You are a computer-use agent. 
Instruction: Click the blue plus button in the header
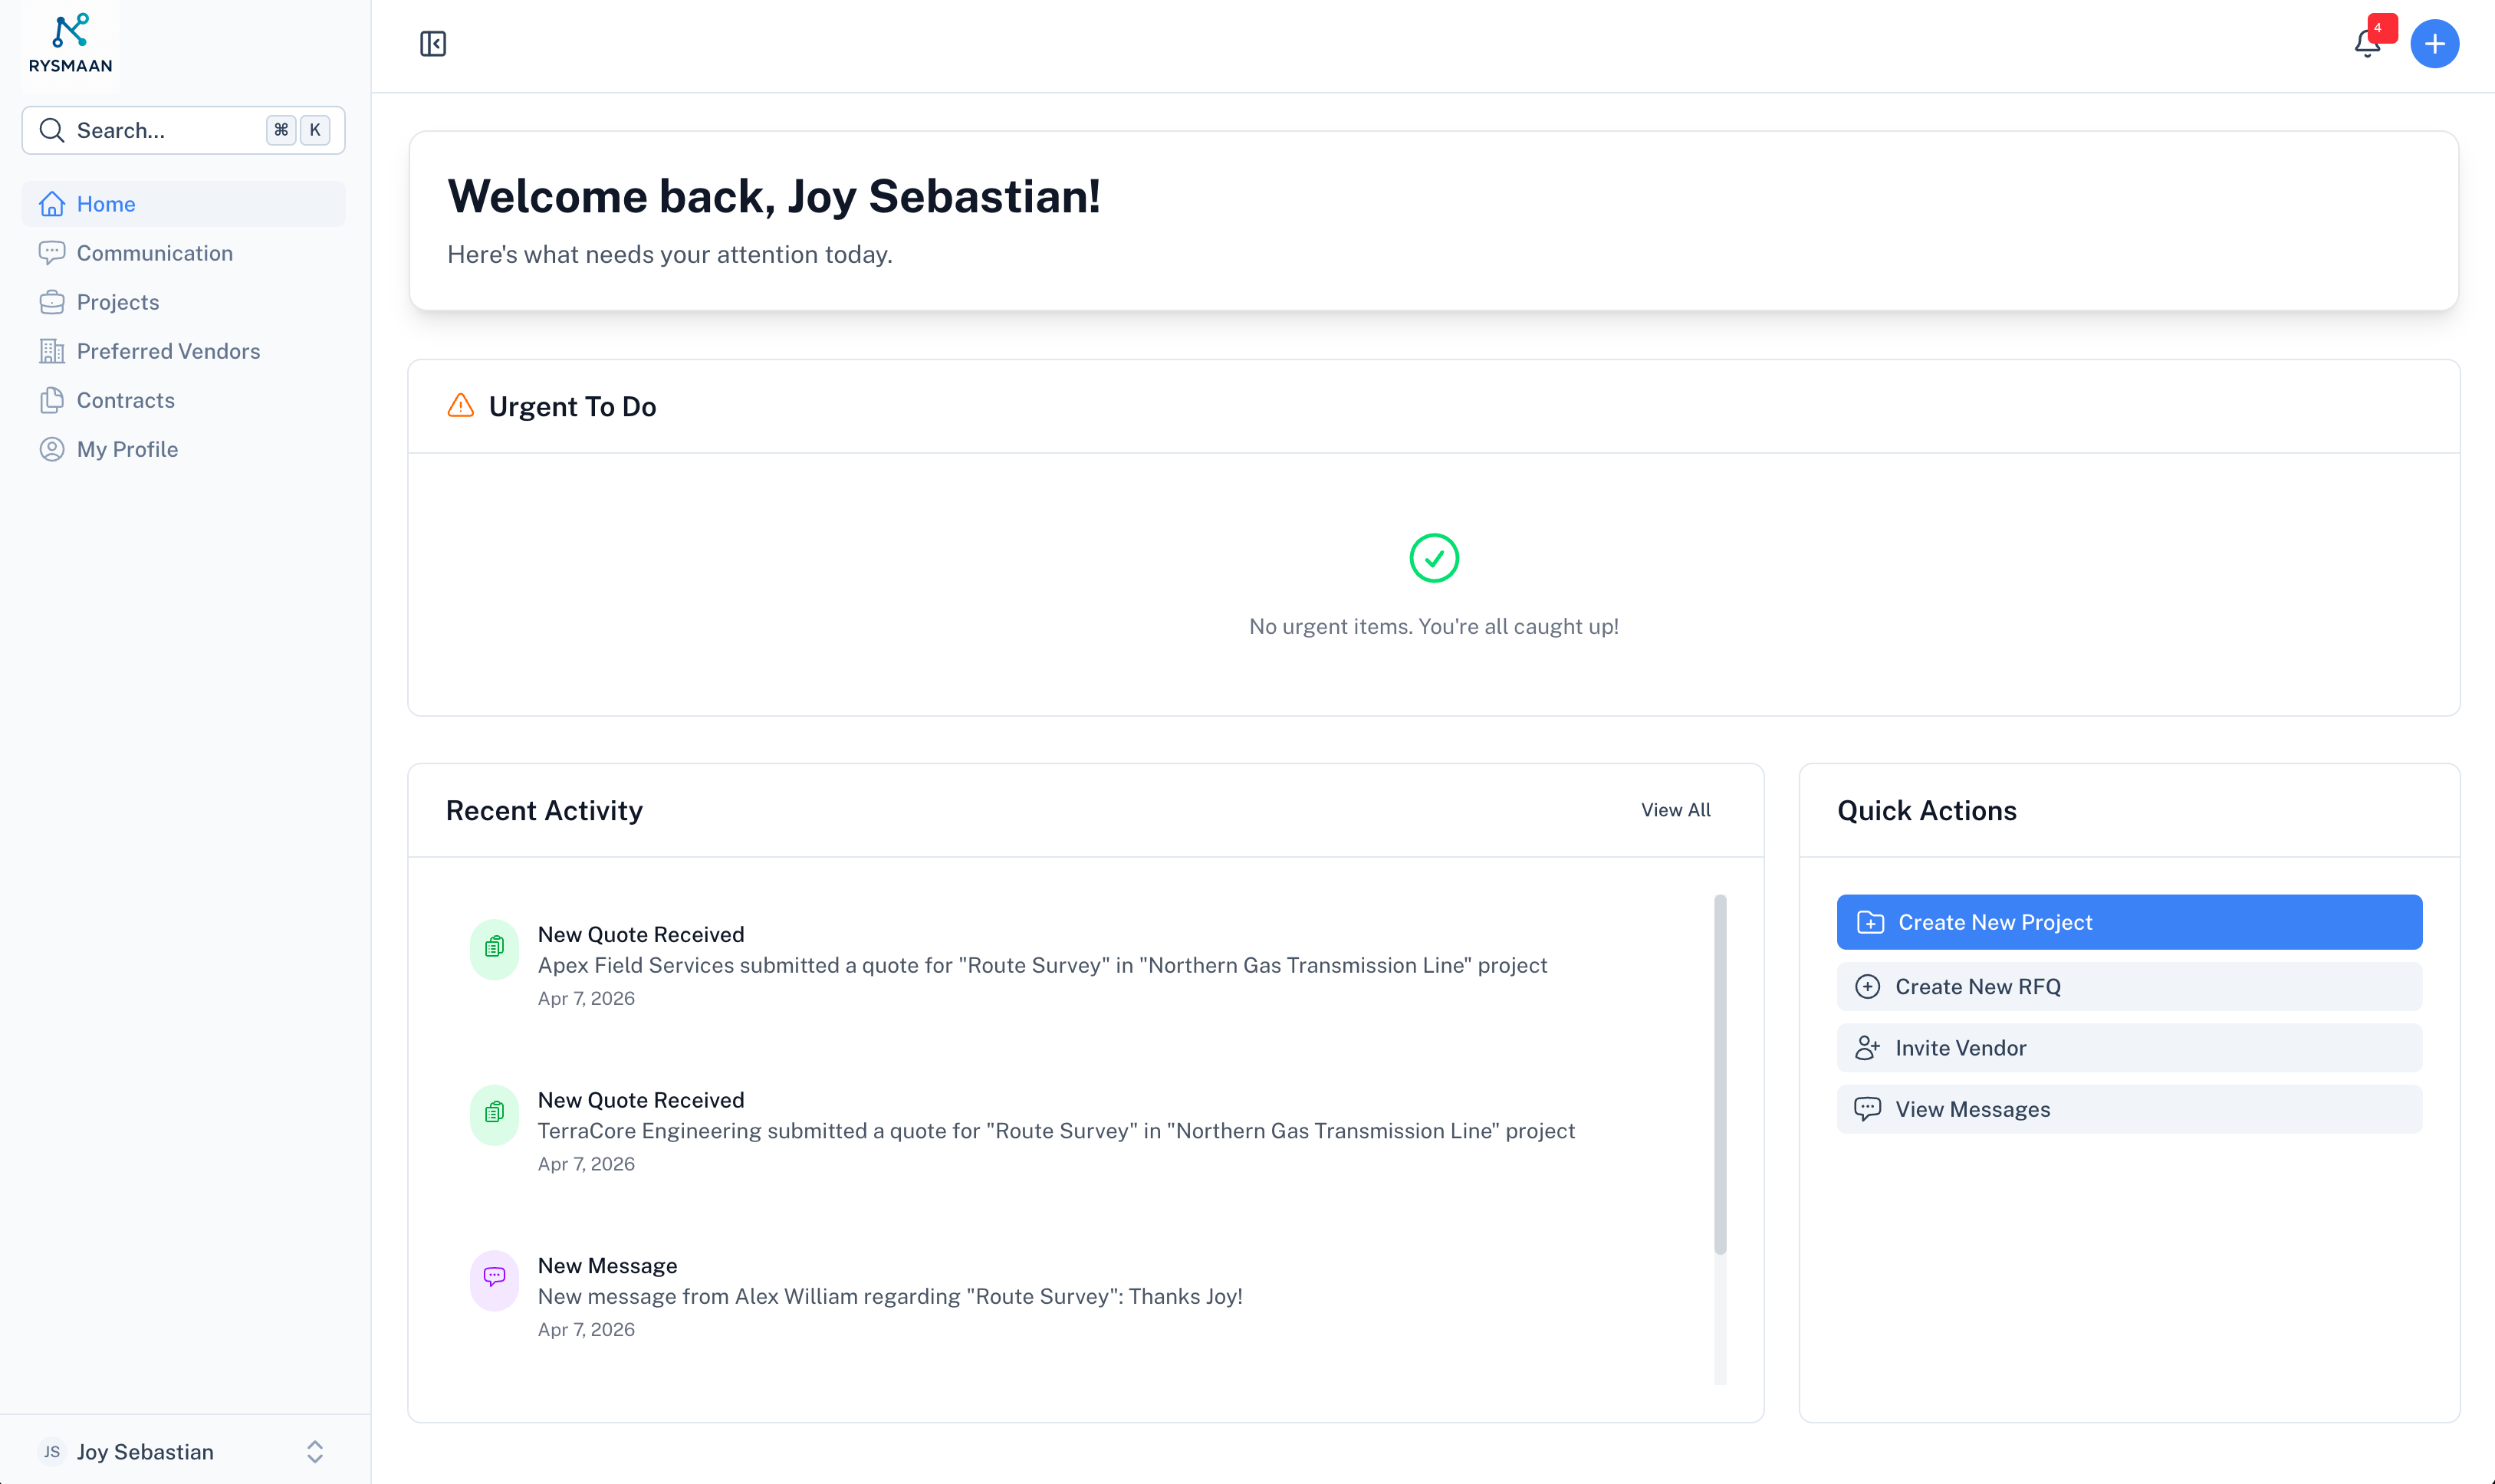click(2434, 43)
